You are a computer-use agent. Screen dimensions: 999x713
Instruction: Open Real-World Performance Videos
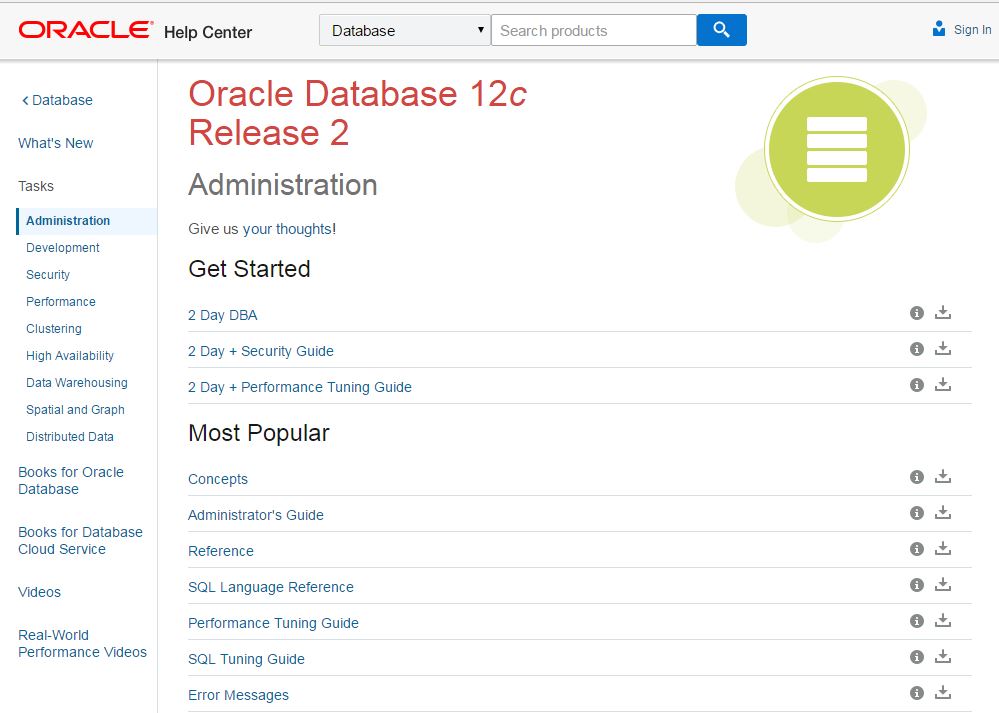pos(82,644)
